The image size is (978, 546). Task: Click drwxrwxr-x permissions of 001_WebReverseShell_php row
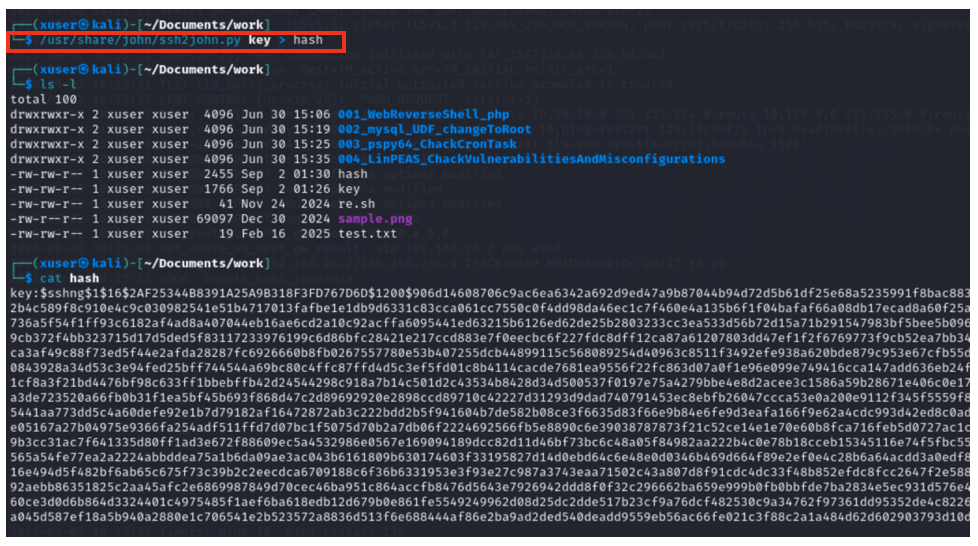pos(47,115)
